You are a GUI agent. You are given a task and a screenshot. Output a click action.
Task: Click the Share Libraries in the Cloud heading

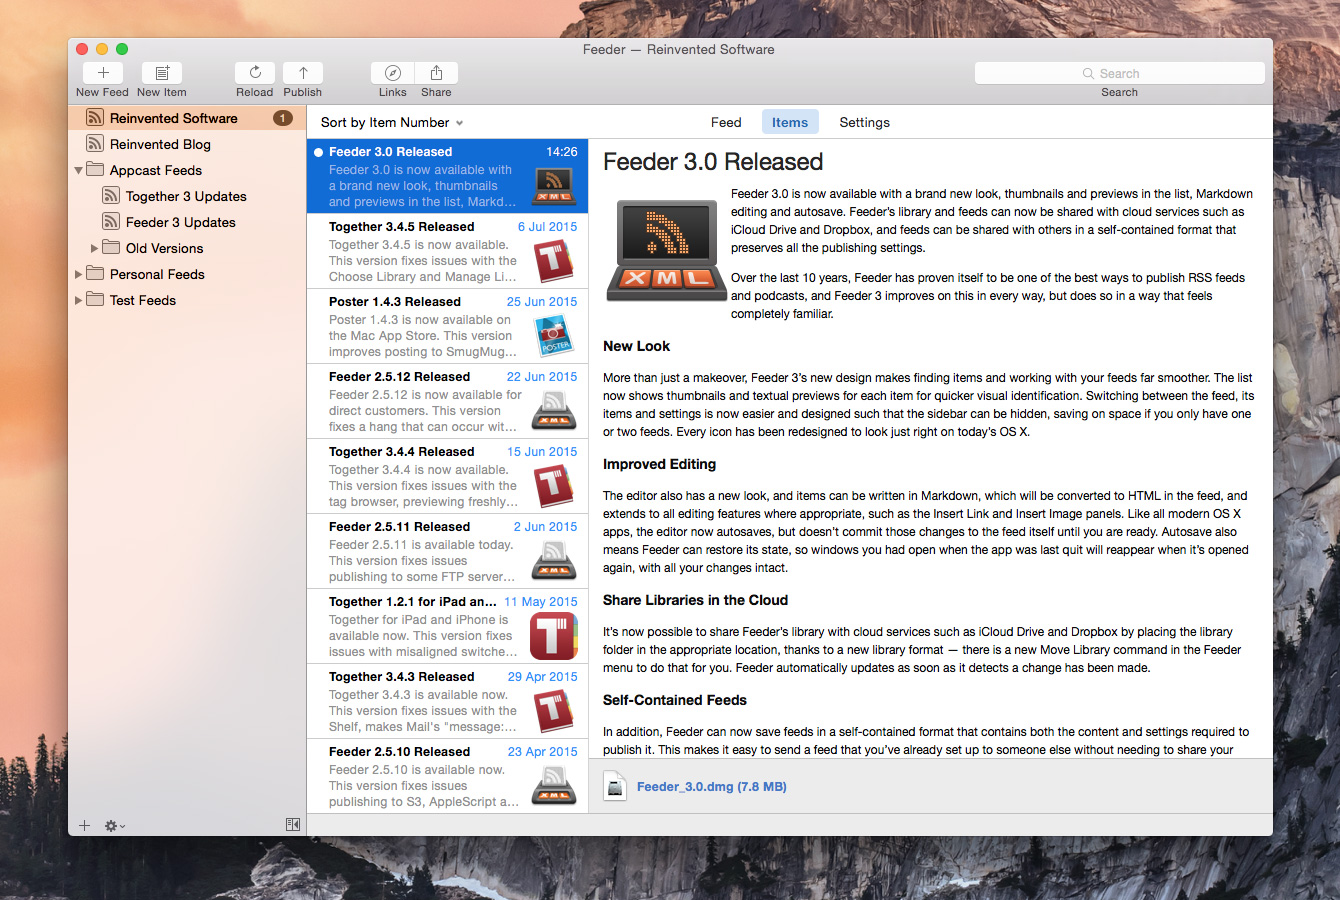tap(695, 600)
